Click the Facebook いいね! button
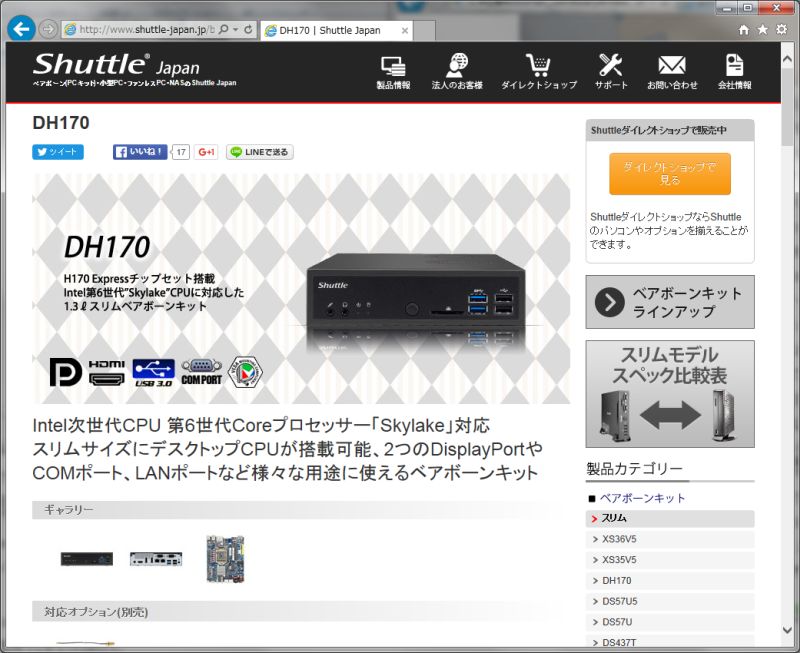Screen dimensions: 800x653 (140, 152)
